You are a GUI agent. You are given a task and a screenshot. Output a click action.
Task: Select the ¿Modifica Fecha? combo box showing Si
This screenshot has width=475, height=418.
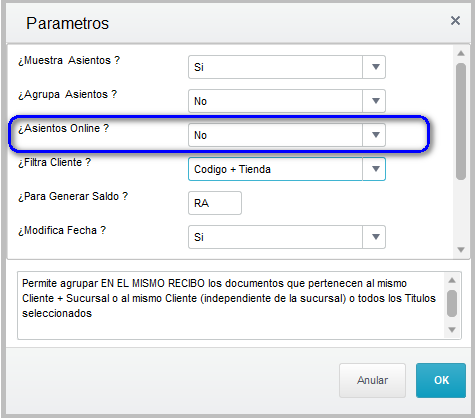coord(287,237)
